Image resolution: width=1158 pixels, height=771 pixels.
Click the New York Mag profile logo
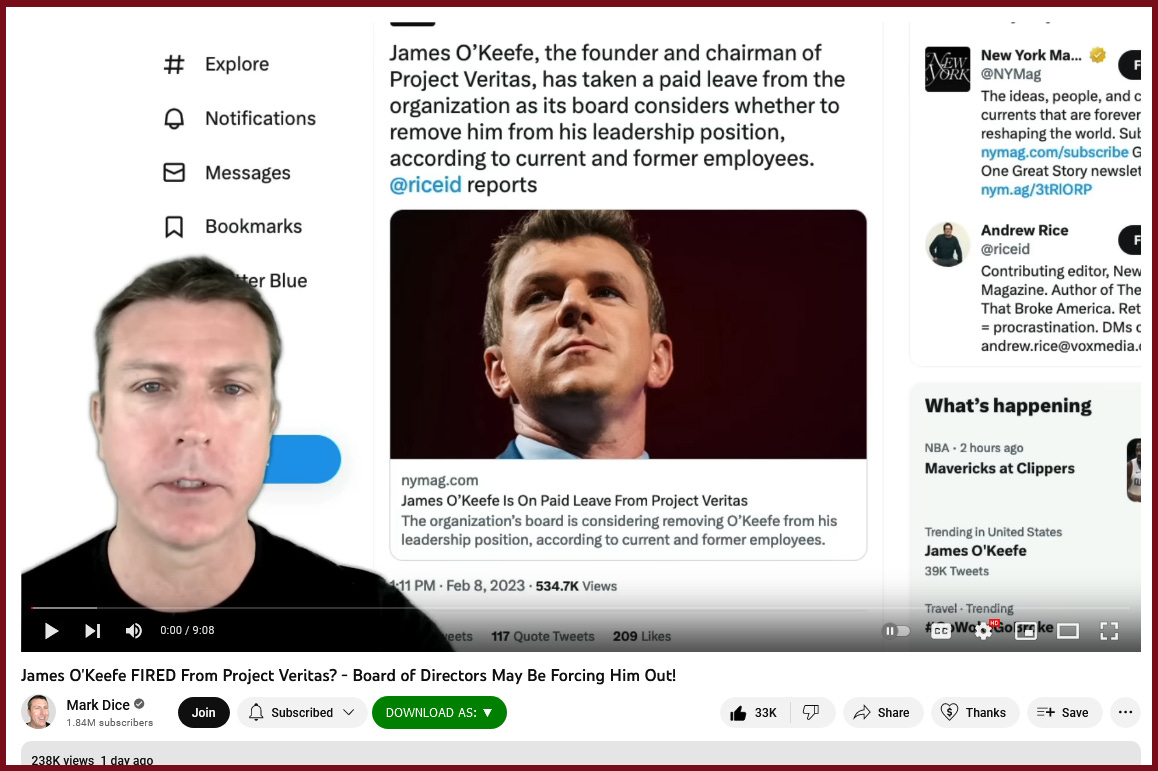pos(948,69)
